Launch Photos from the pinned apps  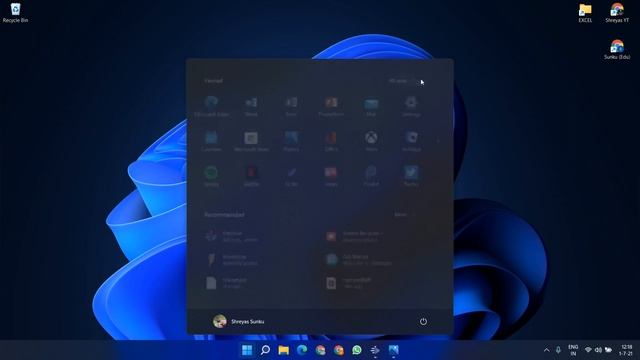[291, 141]
